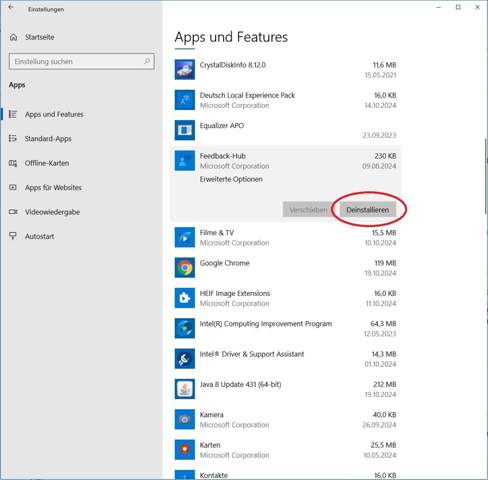Image resolution: width=488 pixels, height=480 pixels.
Task: Select the Autostart sidebar icon
Action: pos(13,236)
